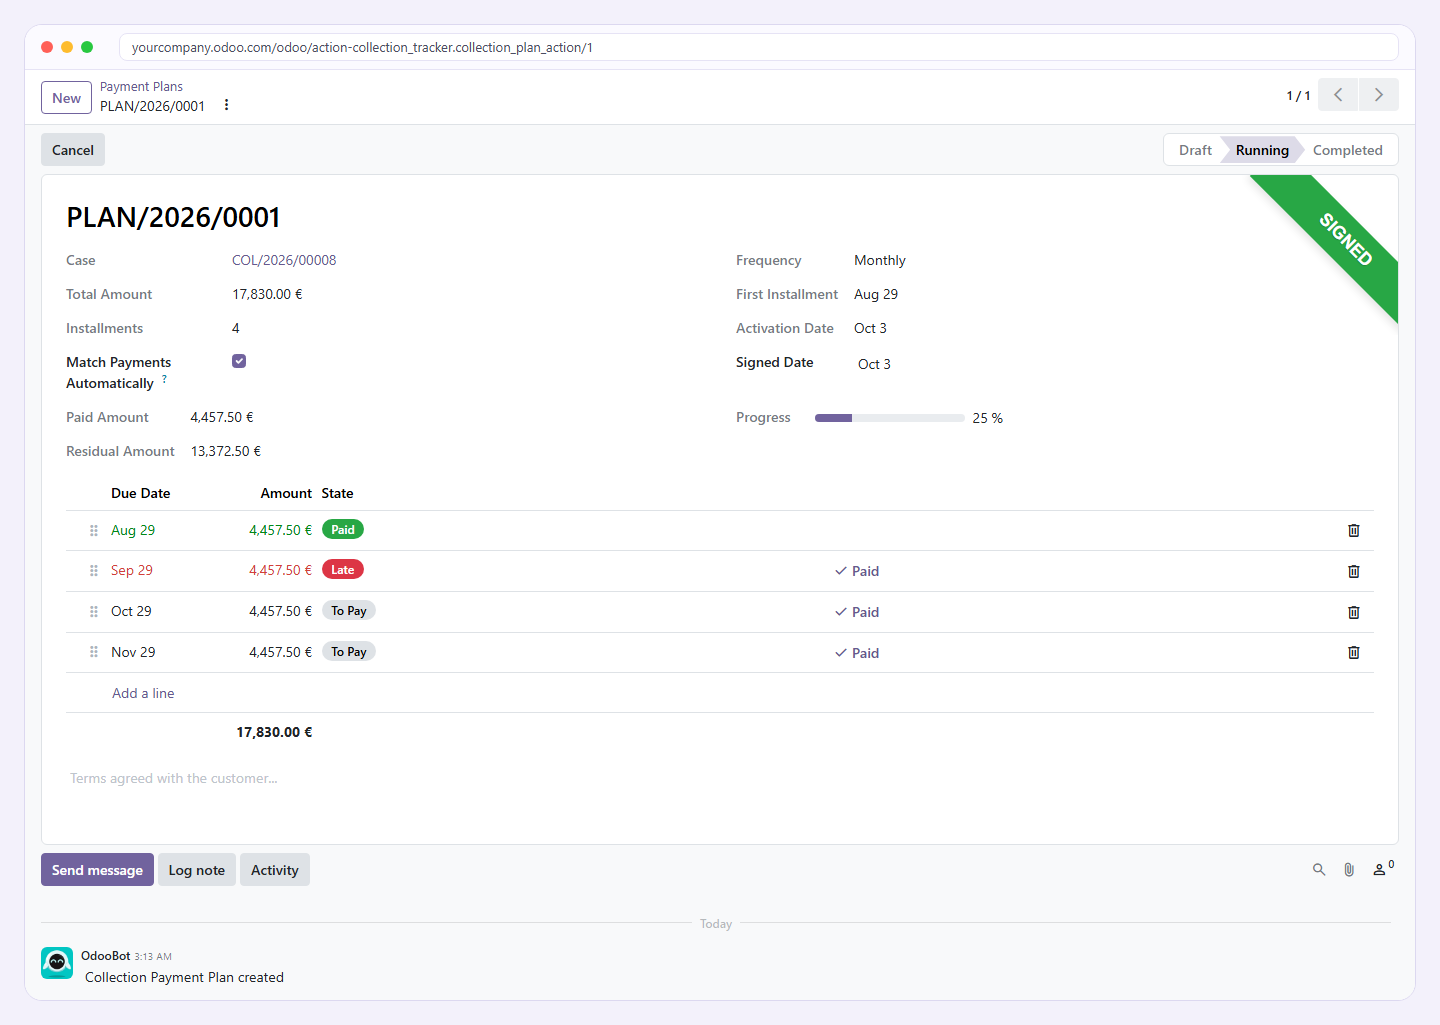Click the terms agreed text field

click(x=720, y=778)
